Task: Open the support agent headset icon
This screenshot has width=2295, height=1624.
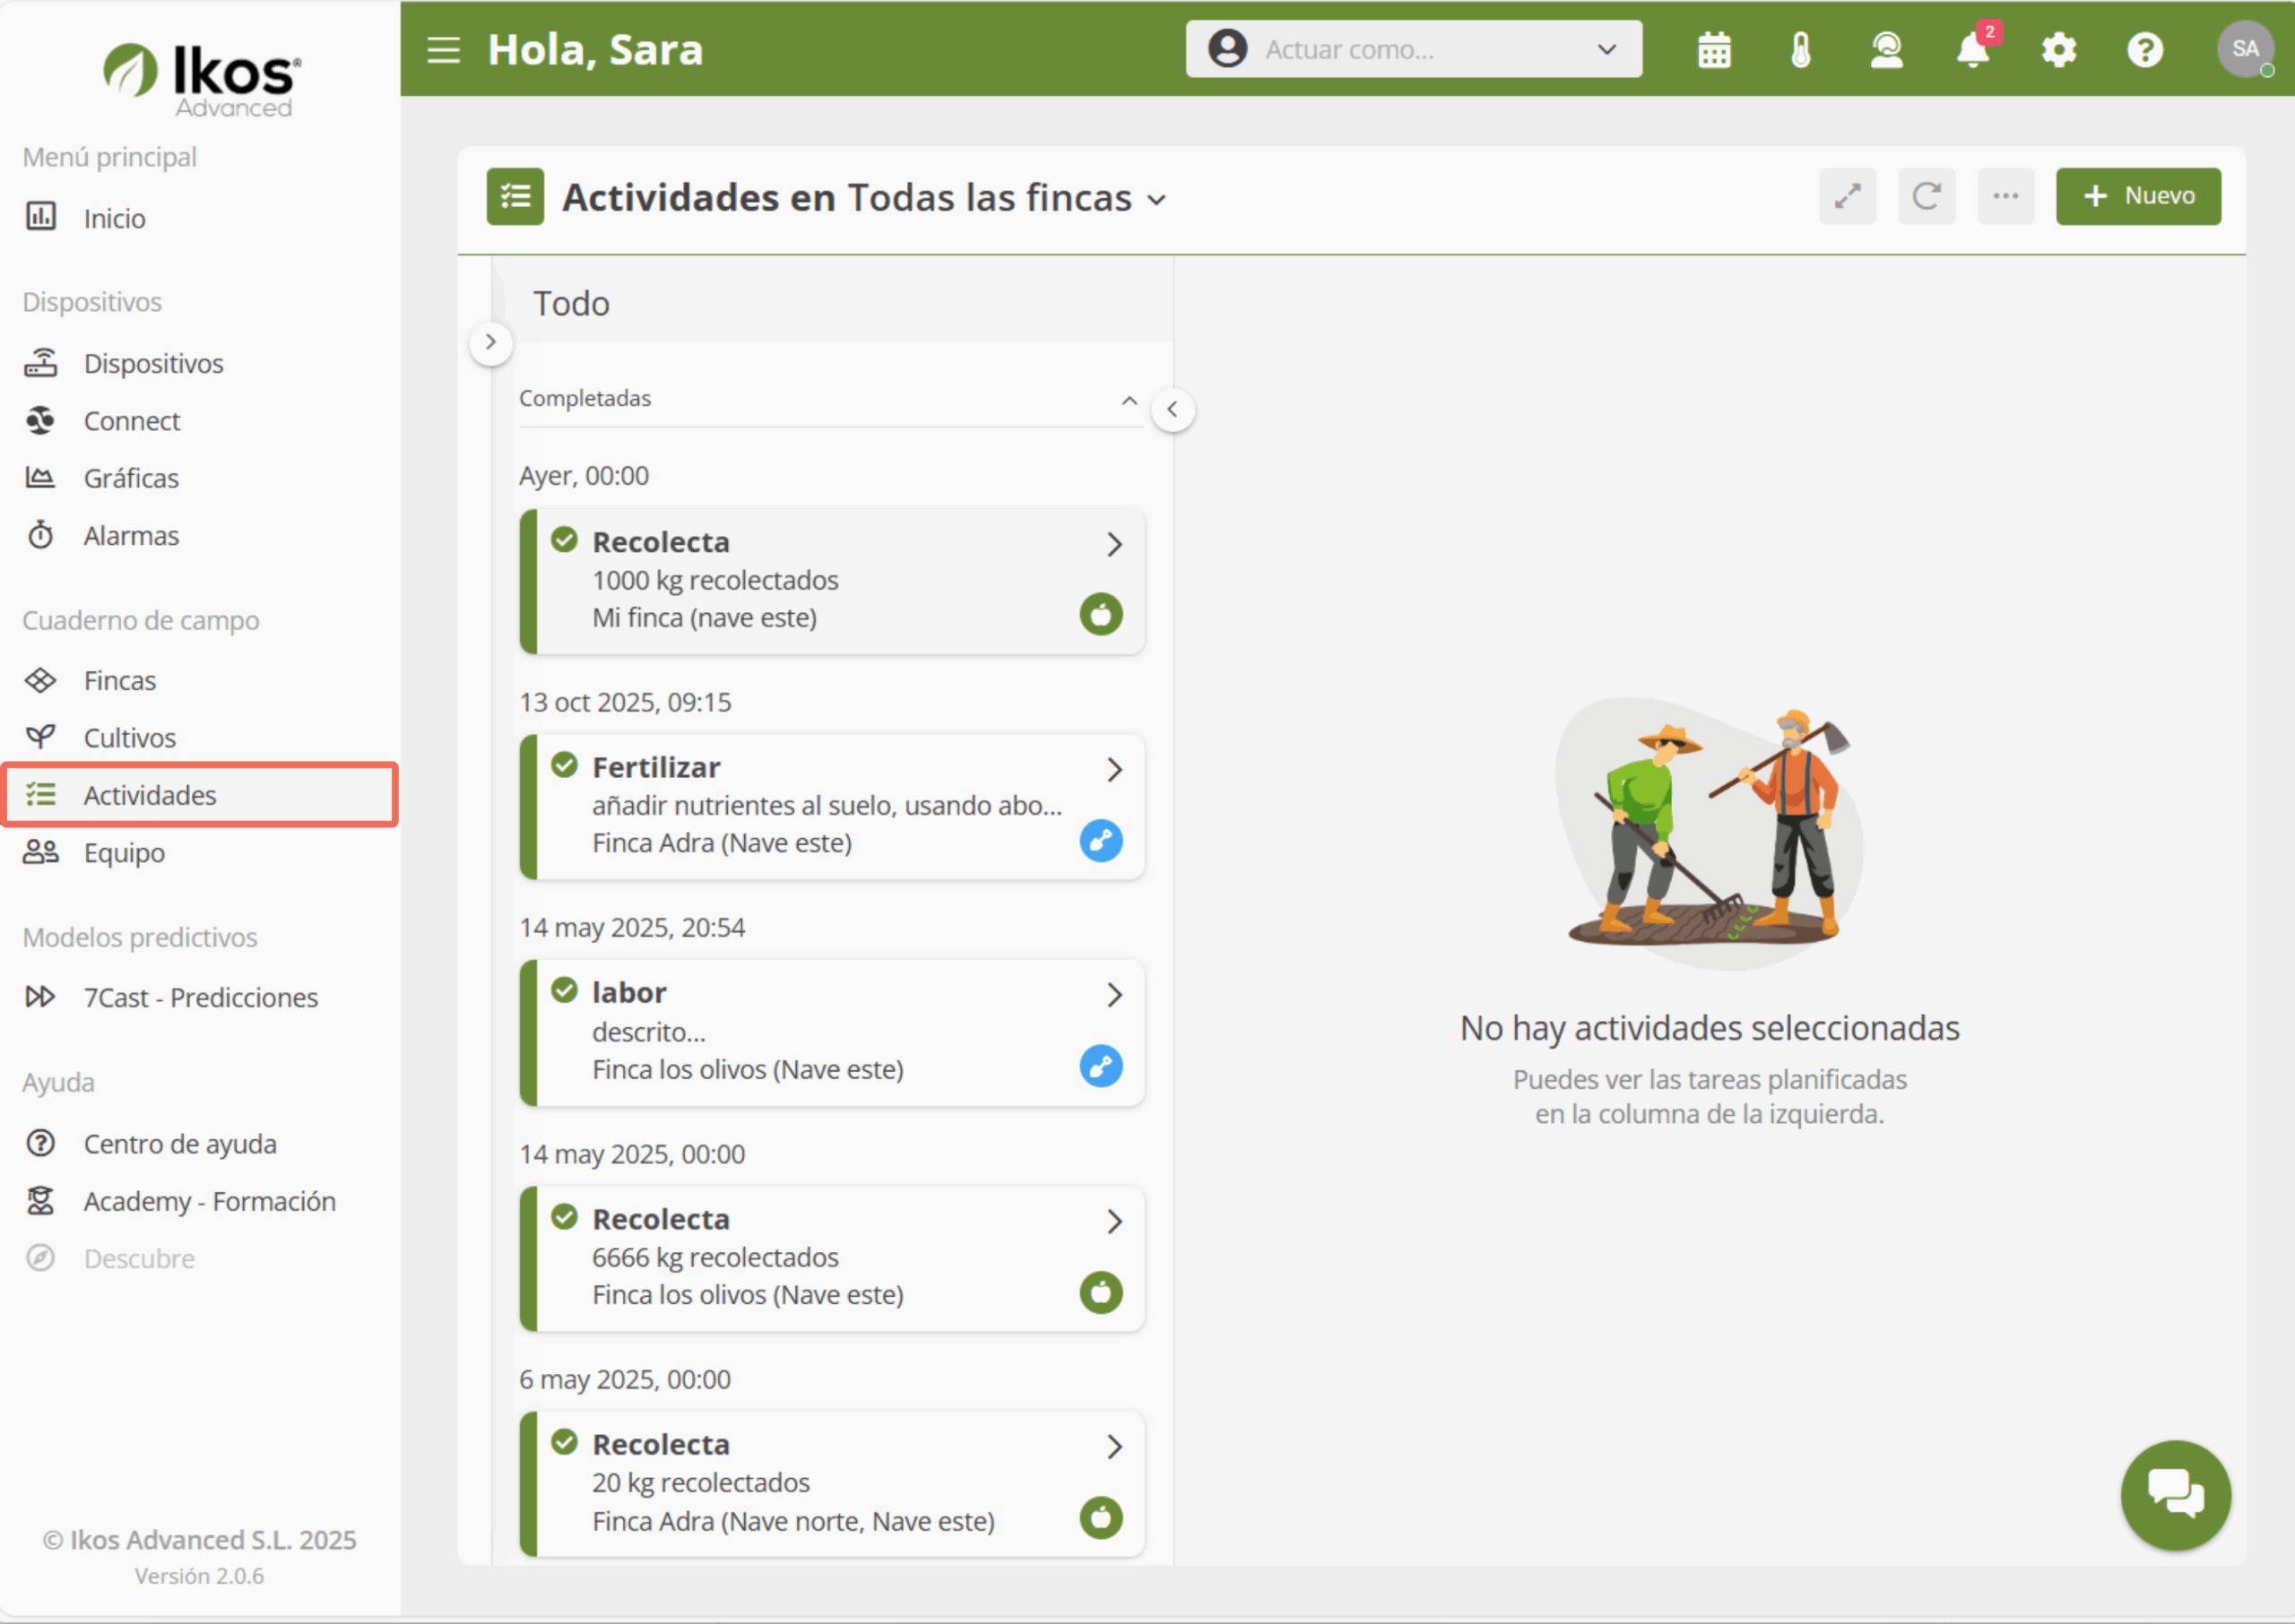Action: (1886, 50)
